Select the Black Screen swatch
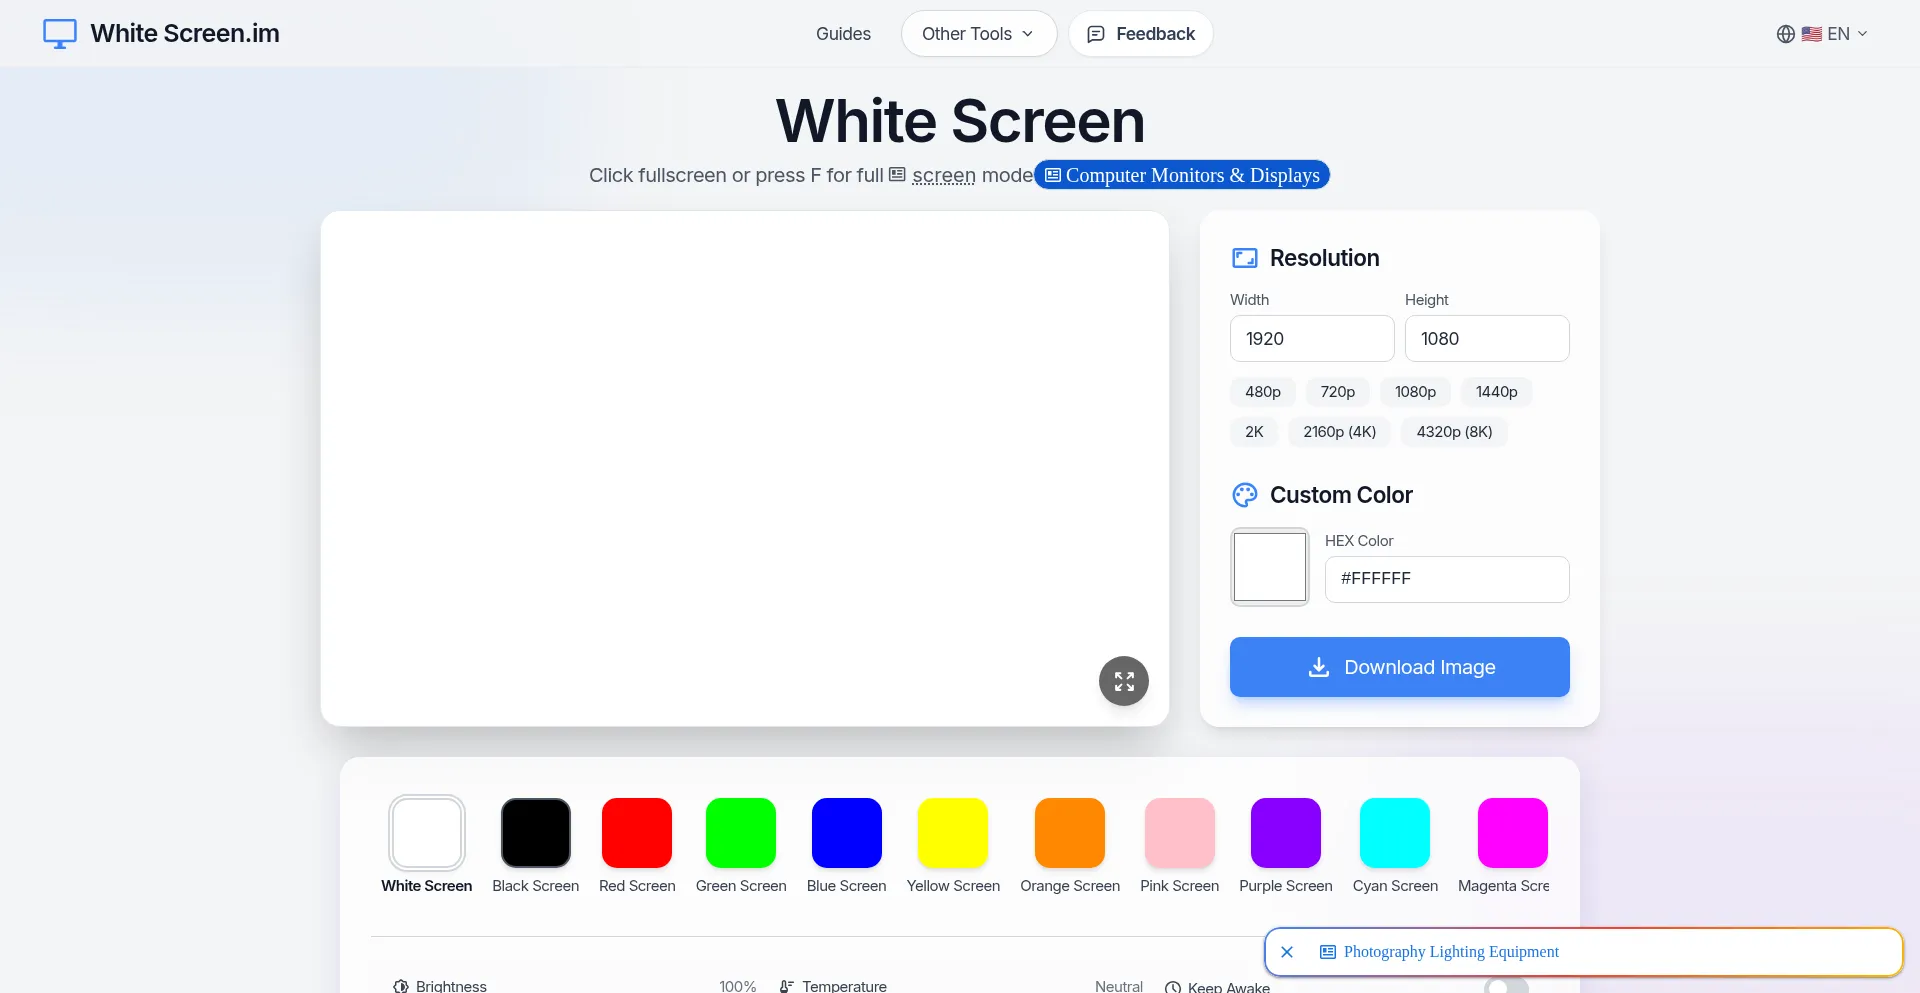This screenshot has height=993, width=1920. point(536,833)
